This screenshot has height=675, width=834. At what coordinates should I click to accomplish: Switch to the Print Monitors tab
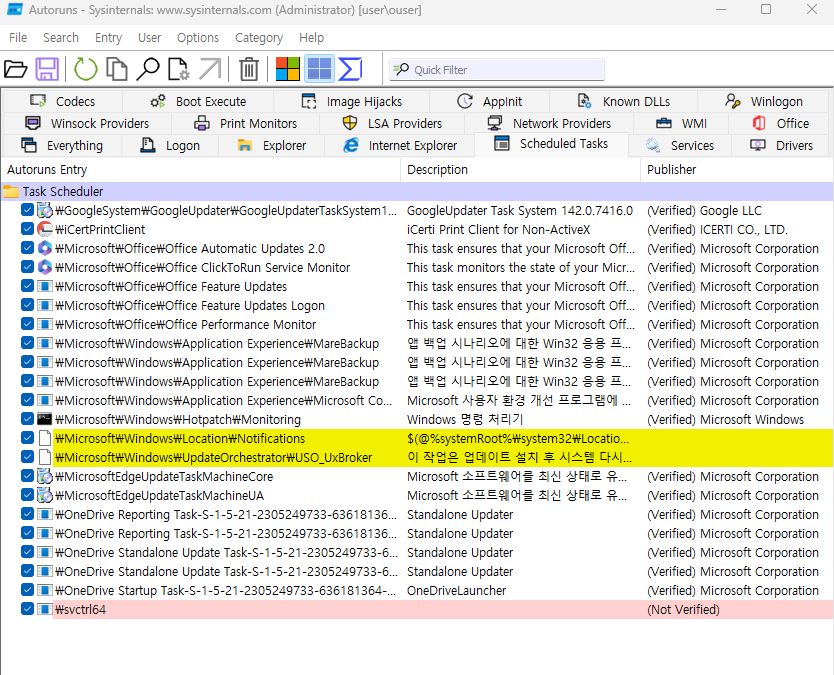click(x=245, y=123)
